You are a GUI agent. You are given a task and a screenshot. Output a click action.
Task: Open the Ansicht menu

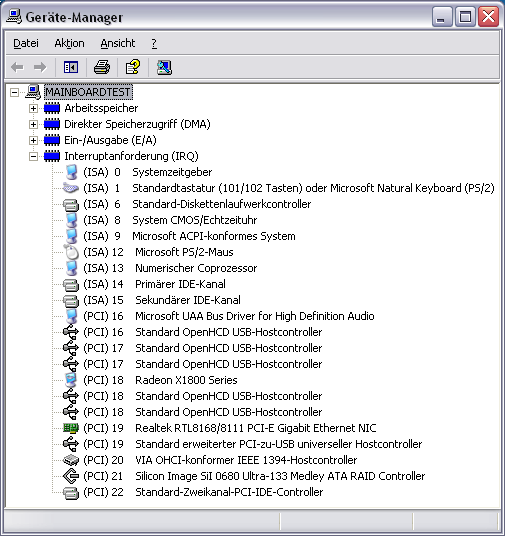pyautogui.click(x=118, y=43)
